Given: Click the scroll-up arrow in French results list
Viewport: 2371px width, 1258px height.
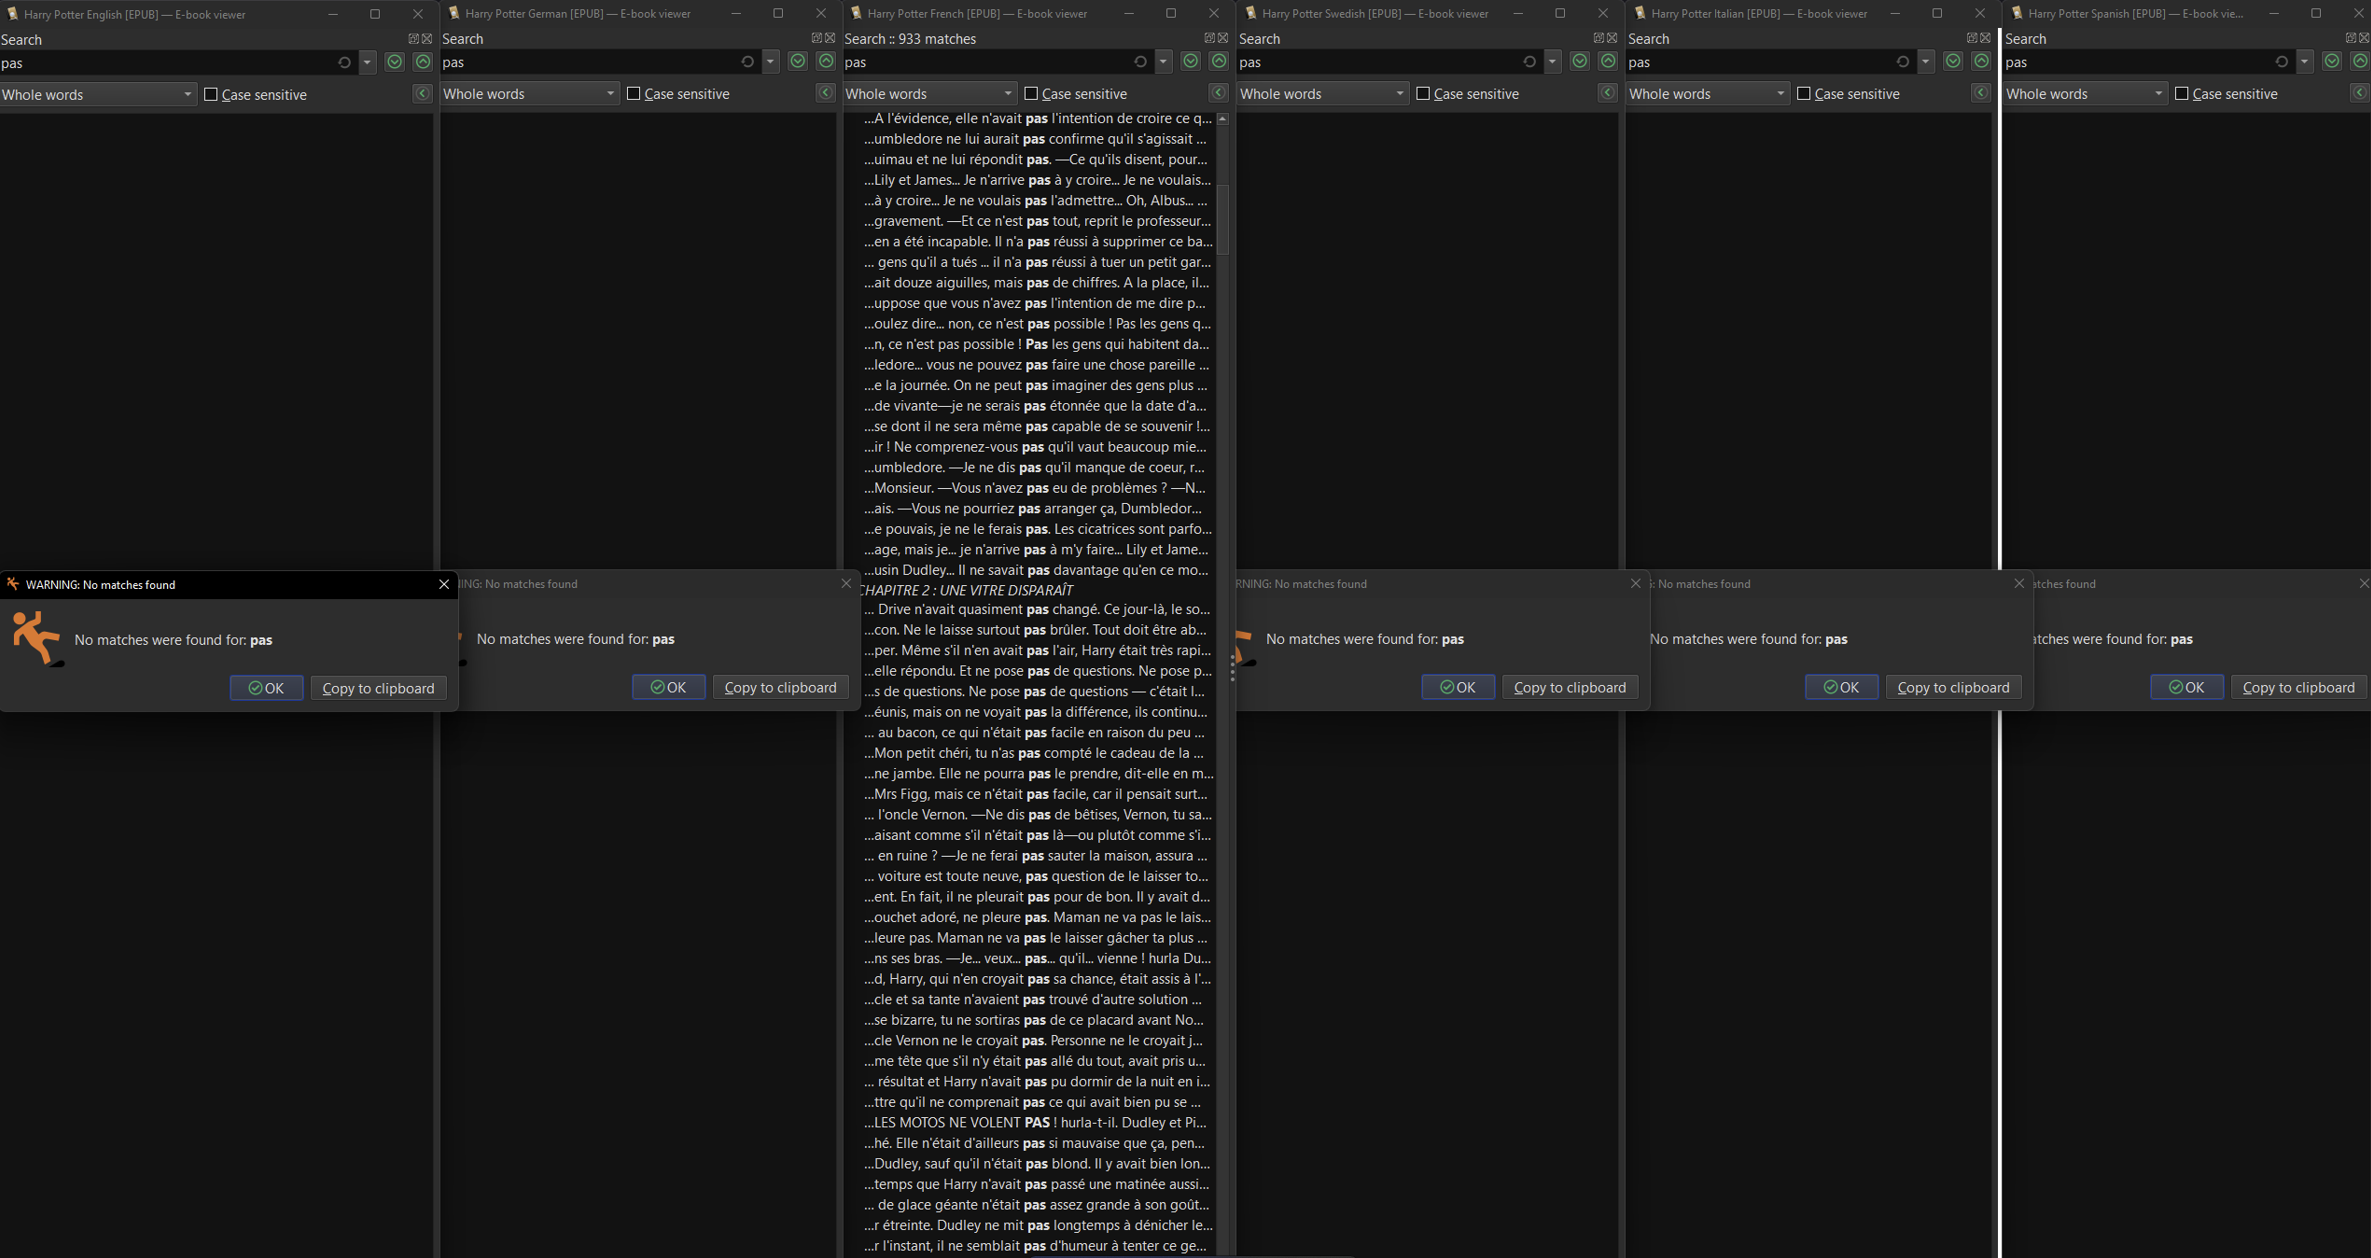Looking at the screenshot, I should tap(1222, 119).
